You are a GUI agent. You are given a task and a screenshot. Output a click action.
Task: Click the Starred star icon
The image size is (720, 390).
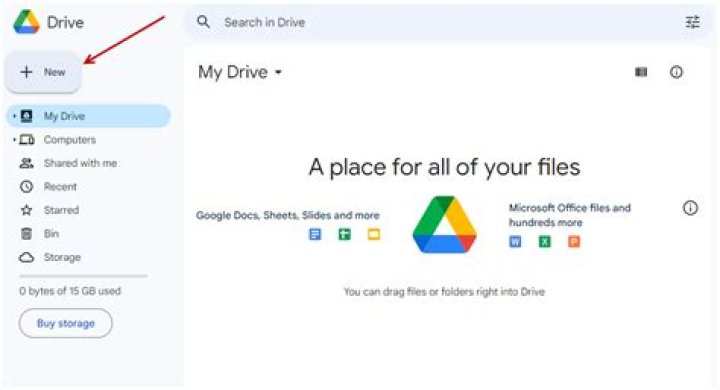(27, 210)
